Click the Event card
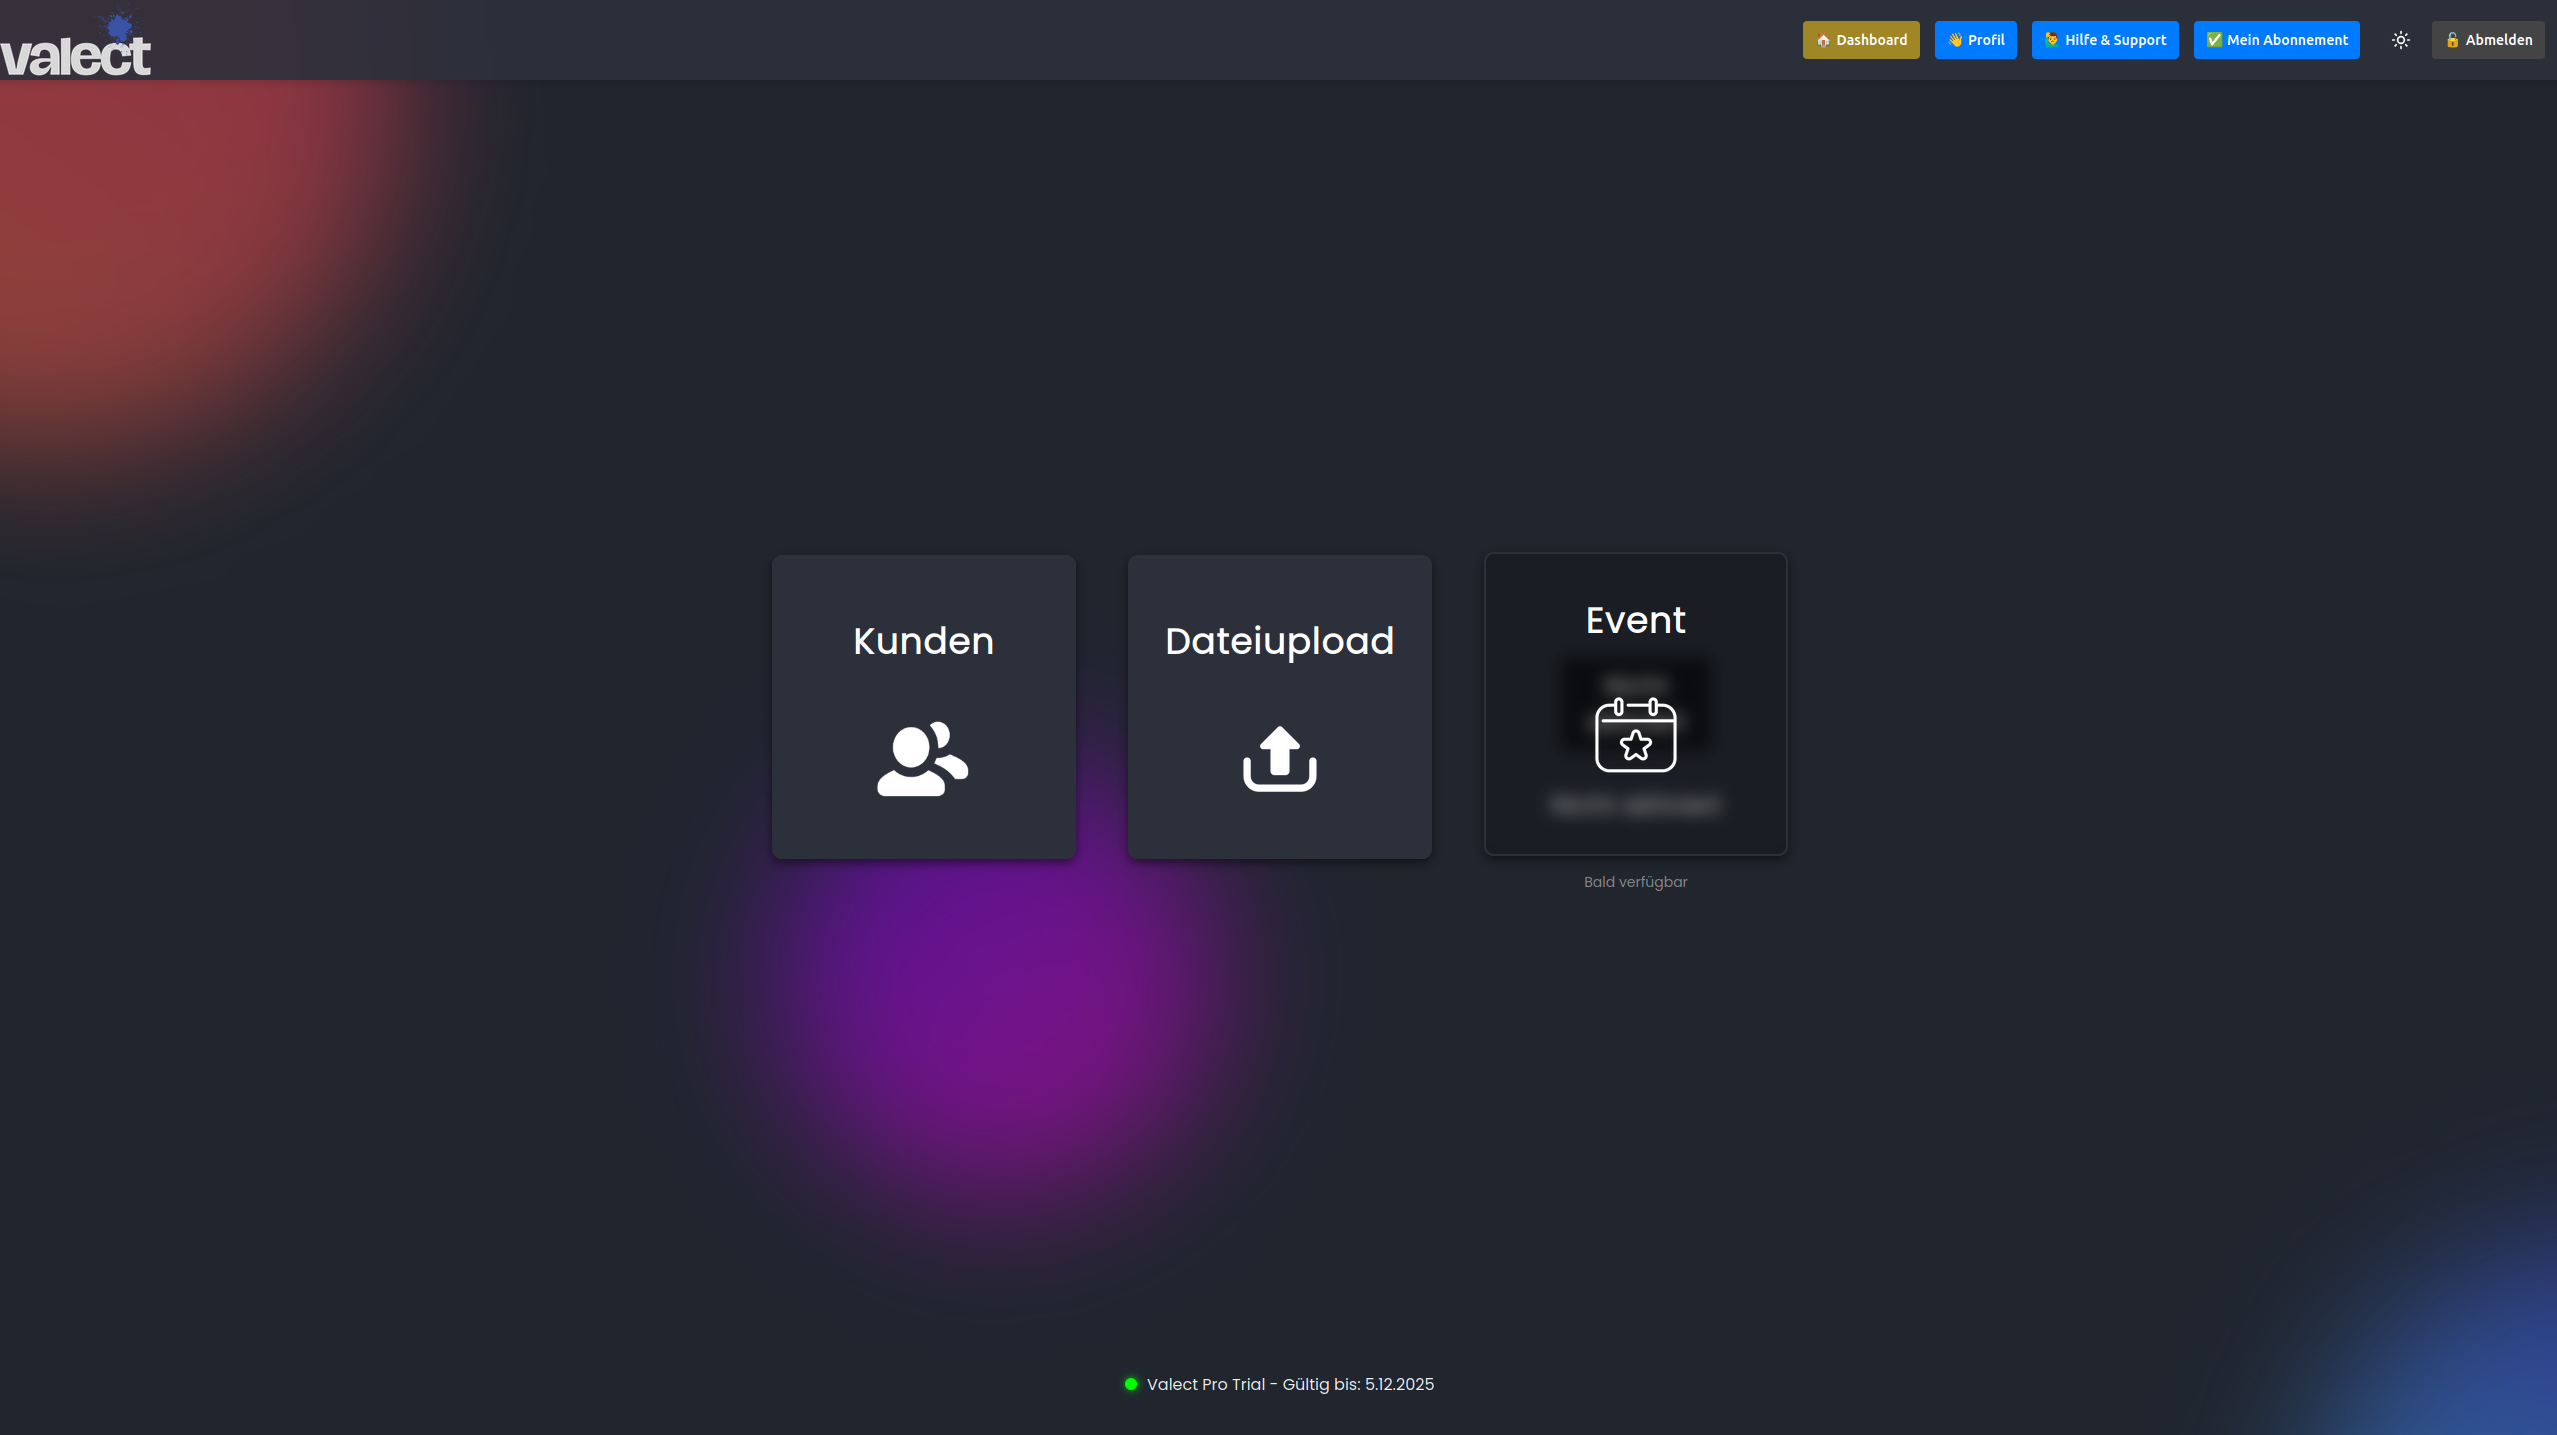 click(1634, 703)
